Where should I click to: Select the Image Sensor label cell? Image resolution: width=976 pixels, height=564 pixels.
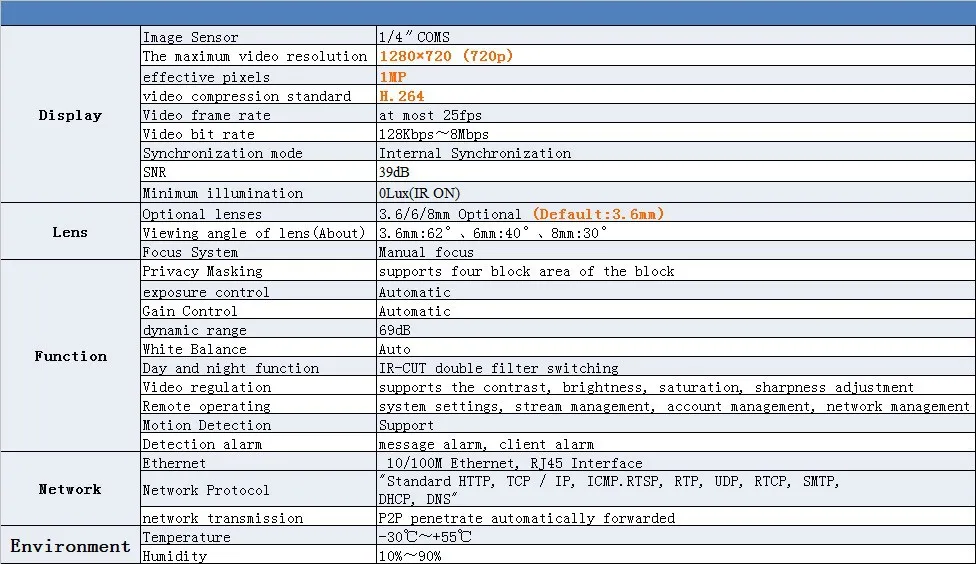(x=258, y=36)
